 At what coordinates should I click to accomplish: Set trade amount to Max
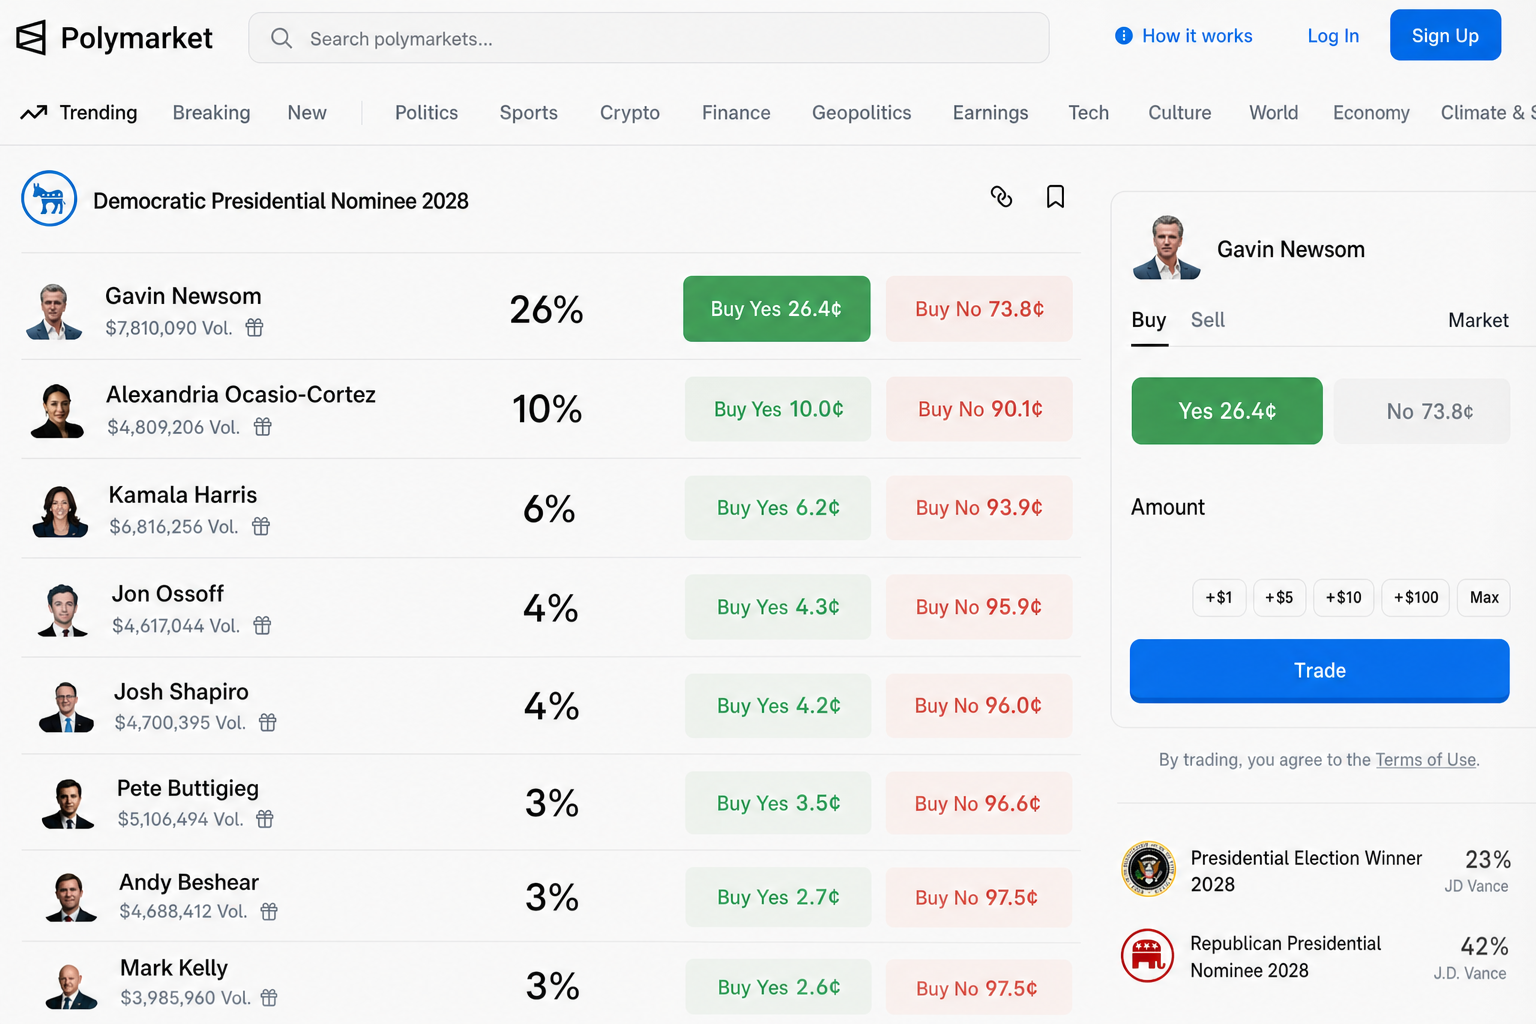pos(1484,598)
